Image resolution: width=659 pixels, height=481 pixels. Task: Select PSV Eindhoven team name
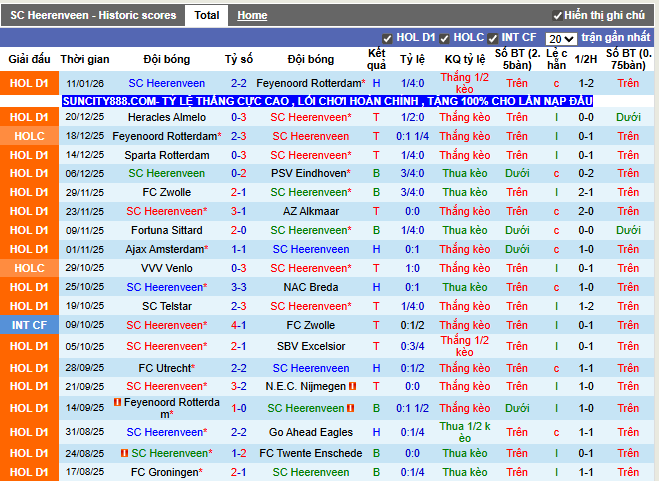point(311,173)
